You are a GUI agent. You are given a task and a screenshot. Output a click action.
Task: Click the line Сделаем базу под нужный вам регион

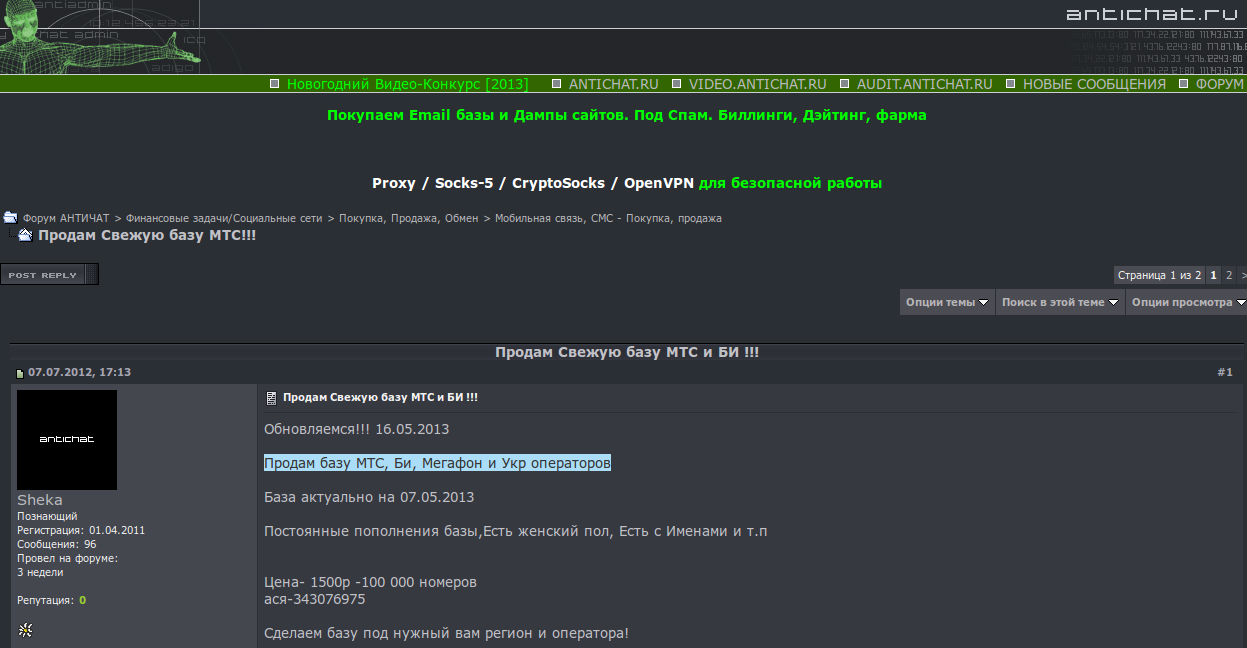coord(446,633)
